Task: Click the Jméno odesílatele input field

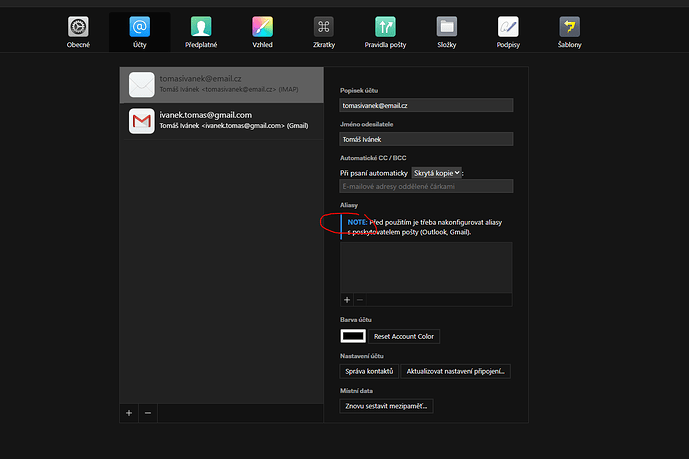Action: pos(426,139)
